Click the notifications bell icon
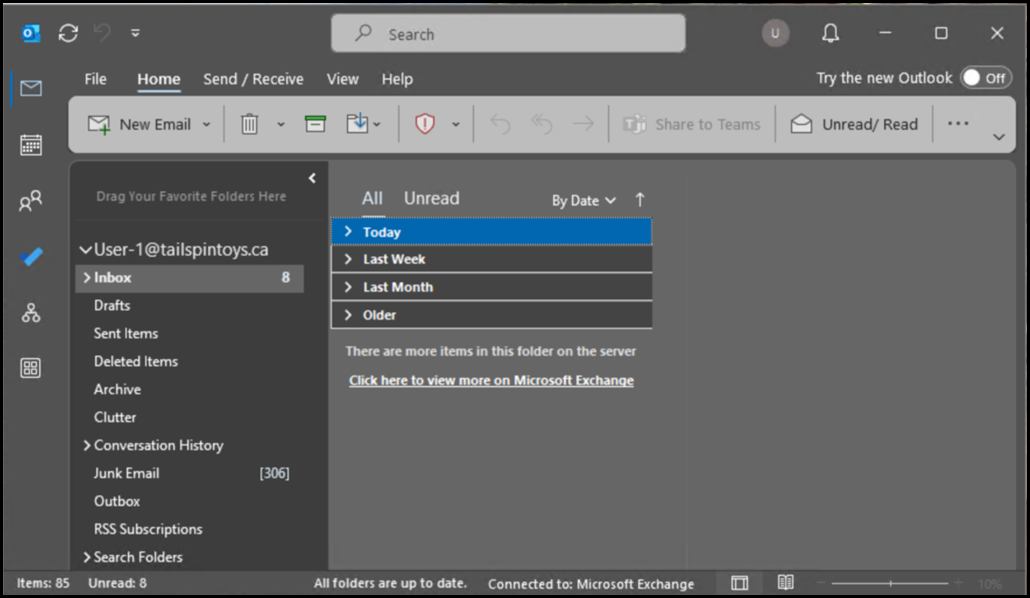 tap(830, 33)
